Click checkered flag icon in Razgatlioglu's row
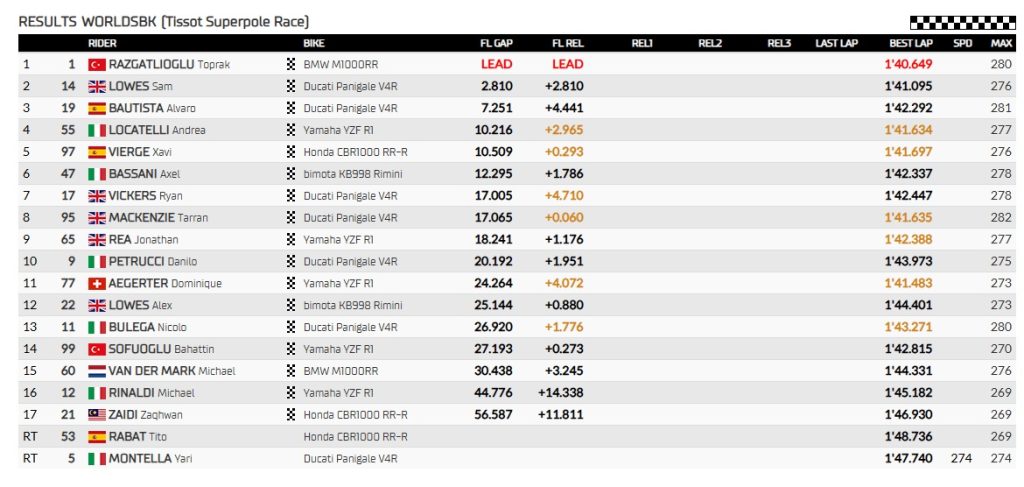 292,64
